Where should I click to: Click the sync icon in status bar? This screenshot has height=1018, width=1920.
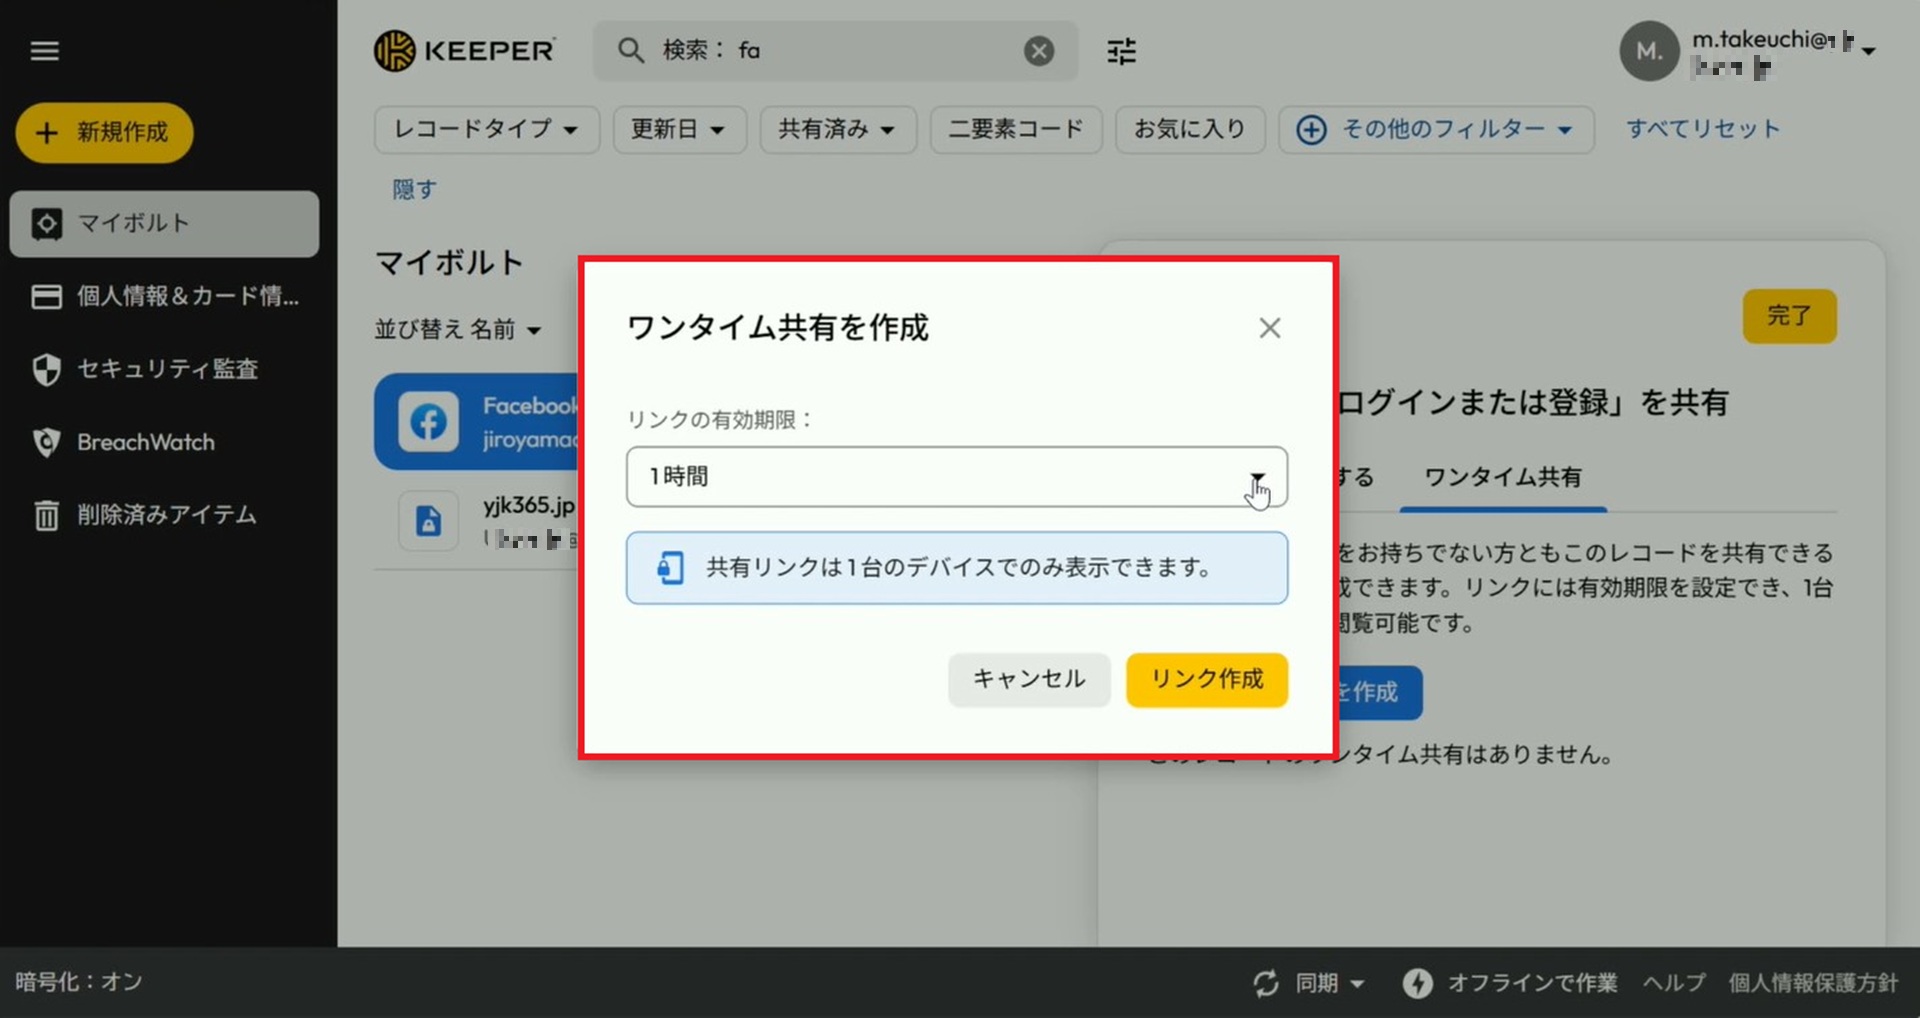[x=1266, y=983]
